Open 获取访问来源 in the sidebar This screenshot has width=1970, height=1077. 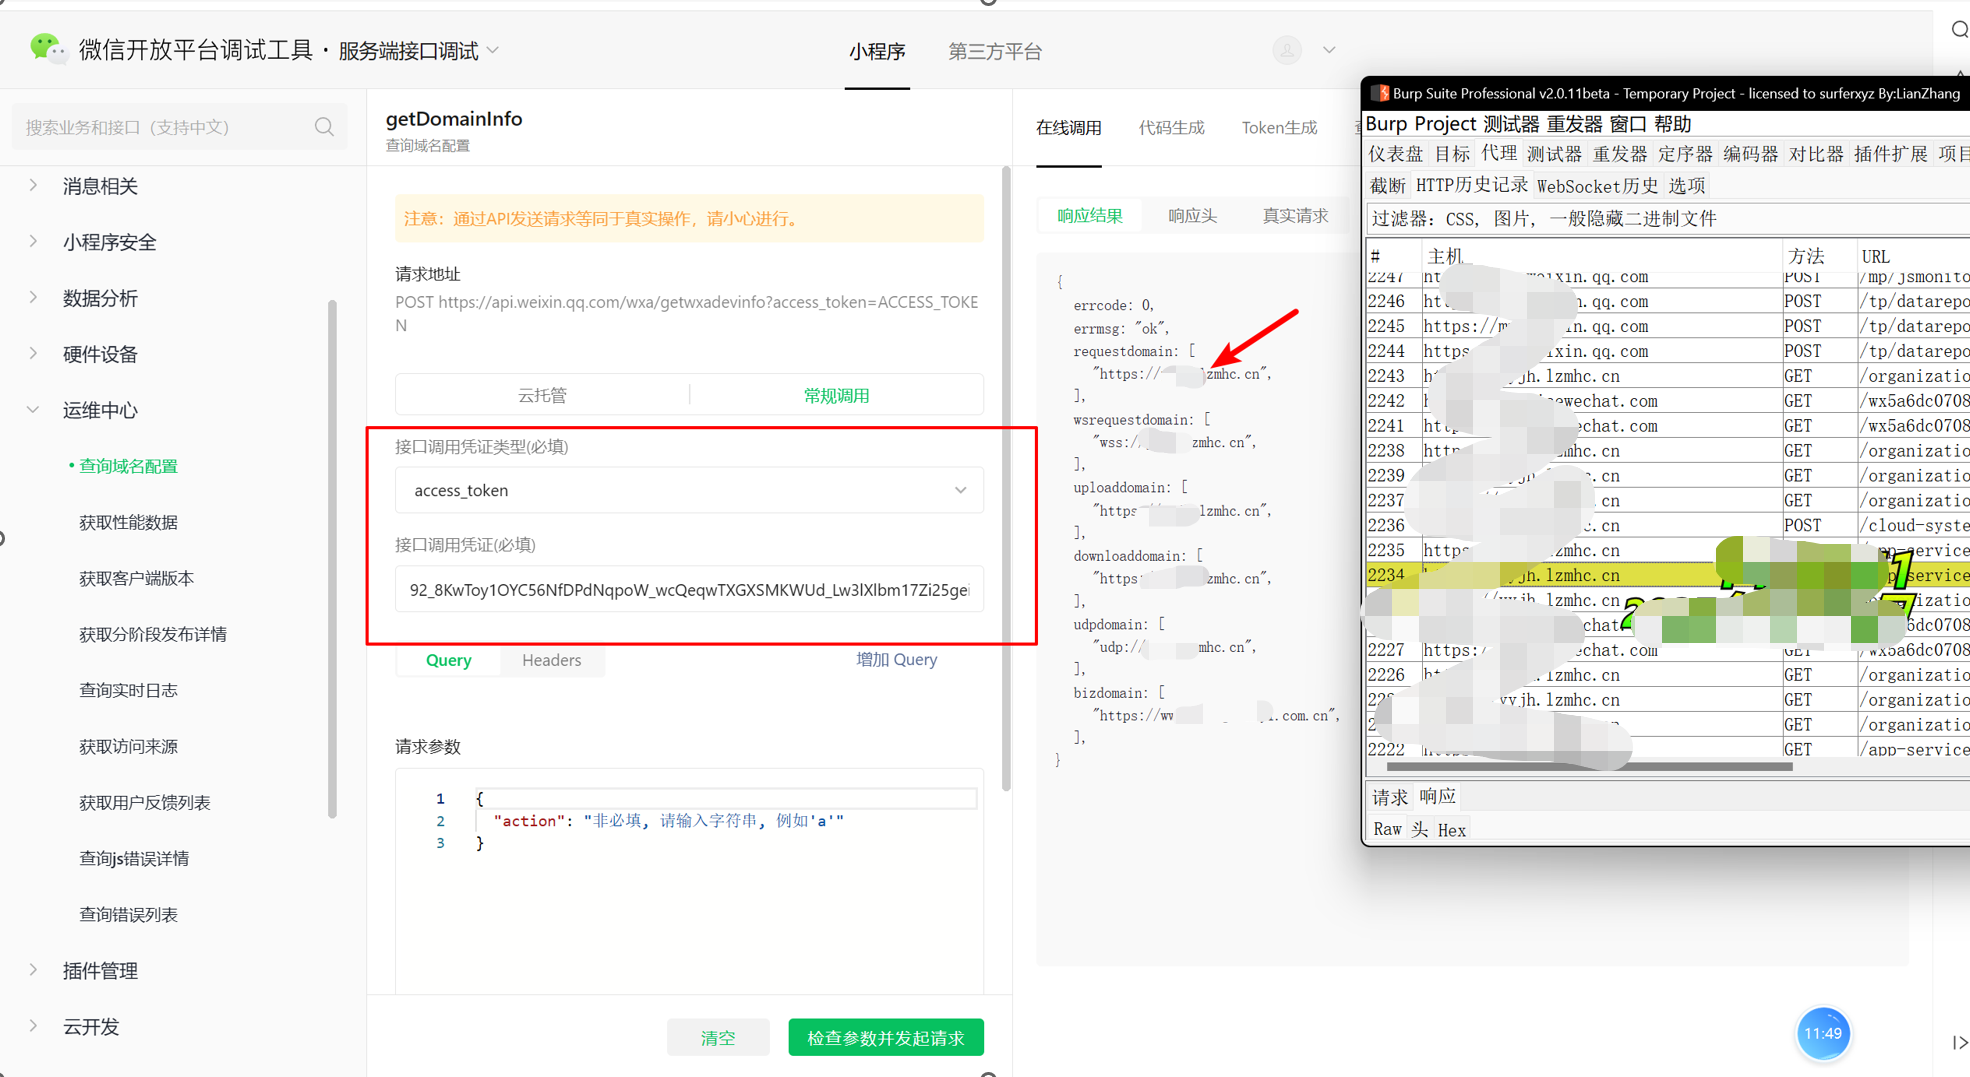coord(128,746)
